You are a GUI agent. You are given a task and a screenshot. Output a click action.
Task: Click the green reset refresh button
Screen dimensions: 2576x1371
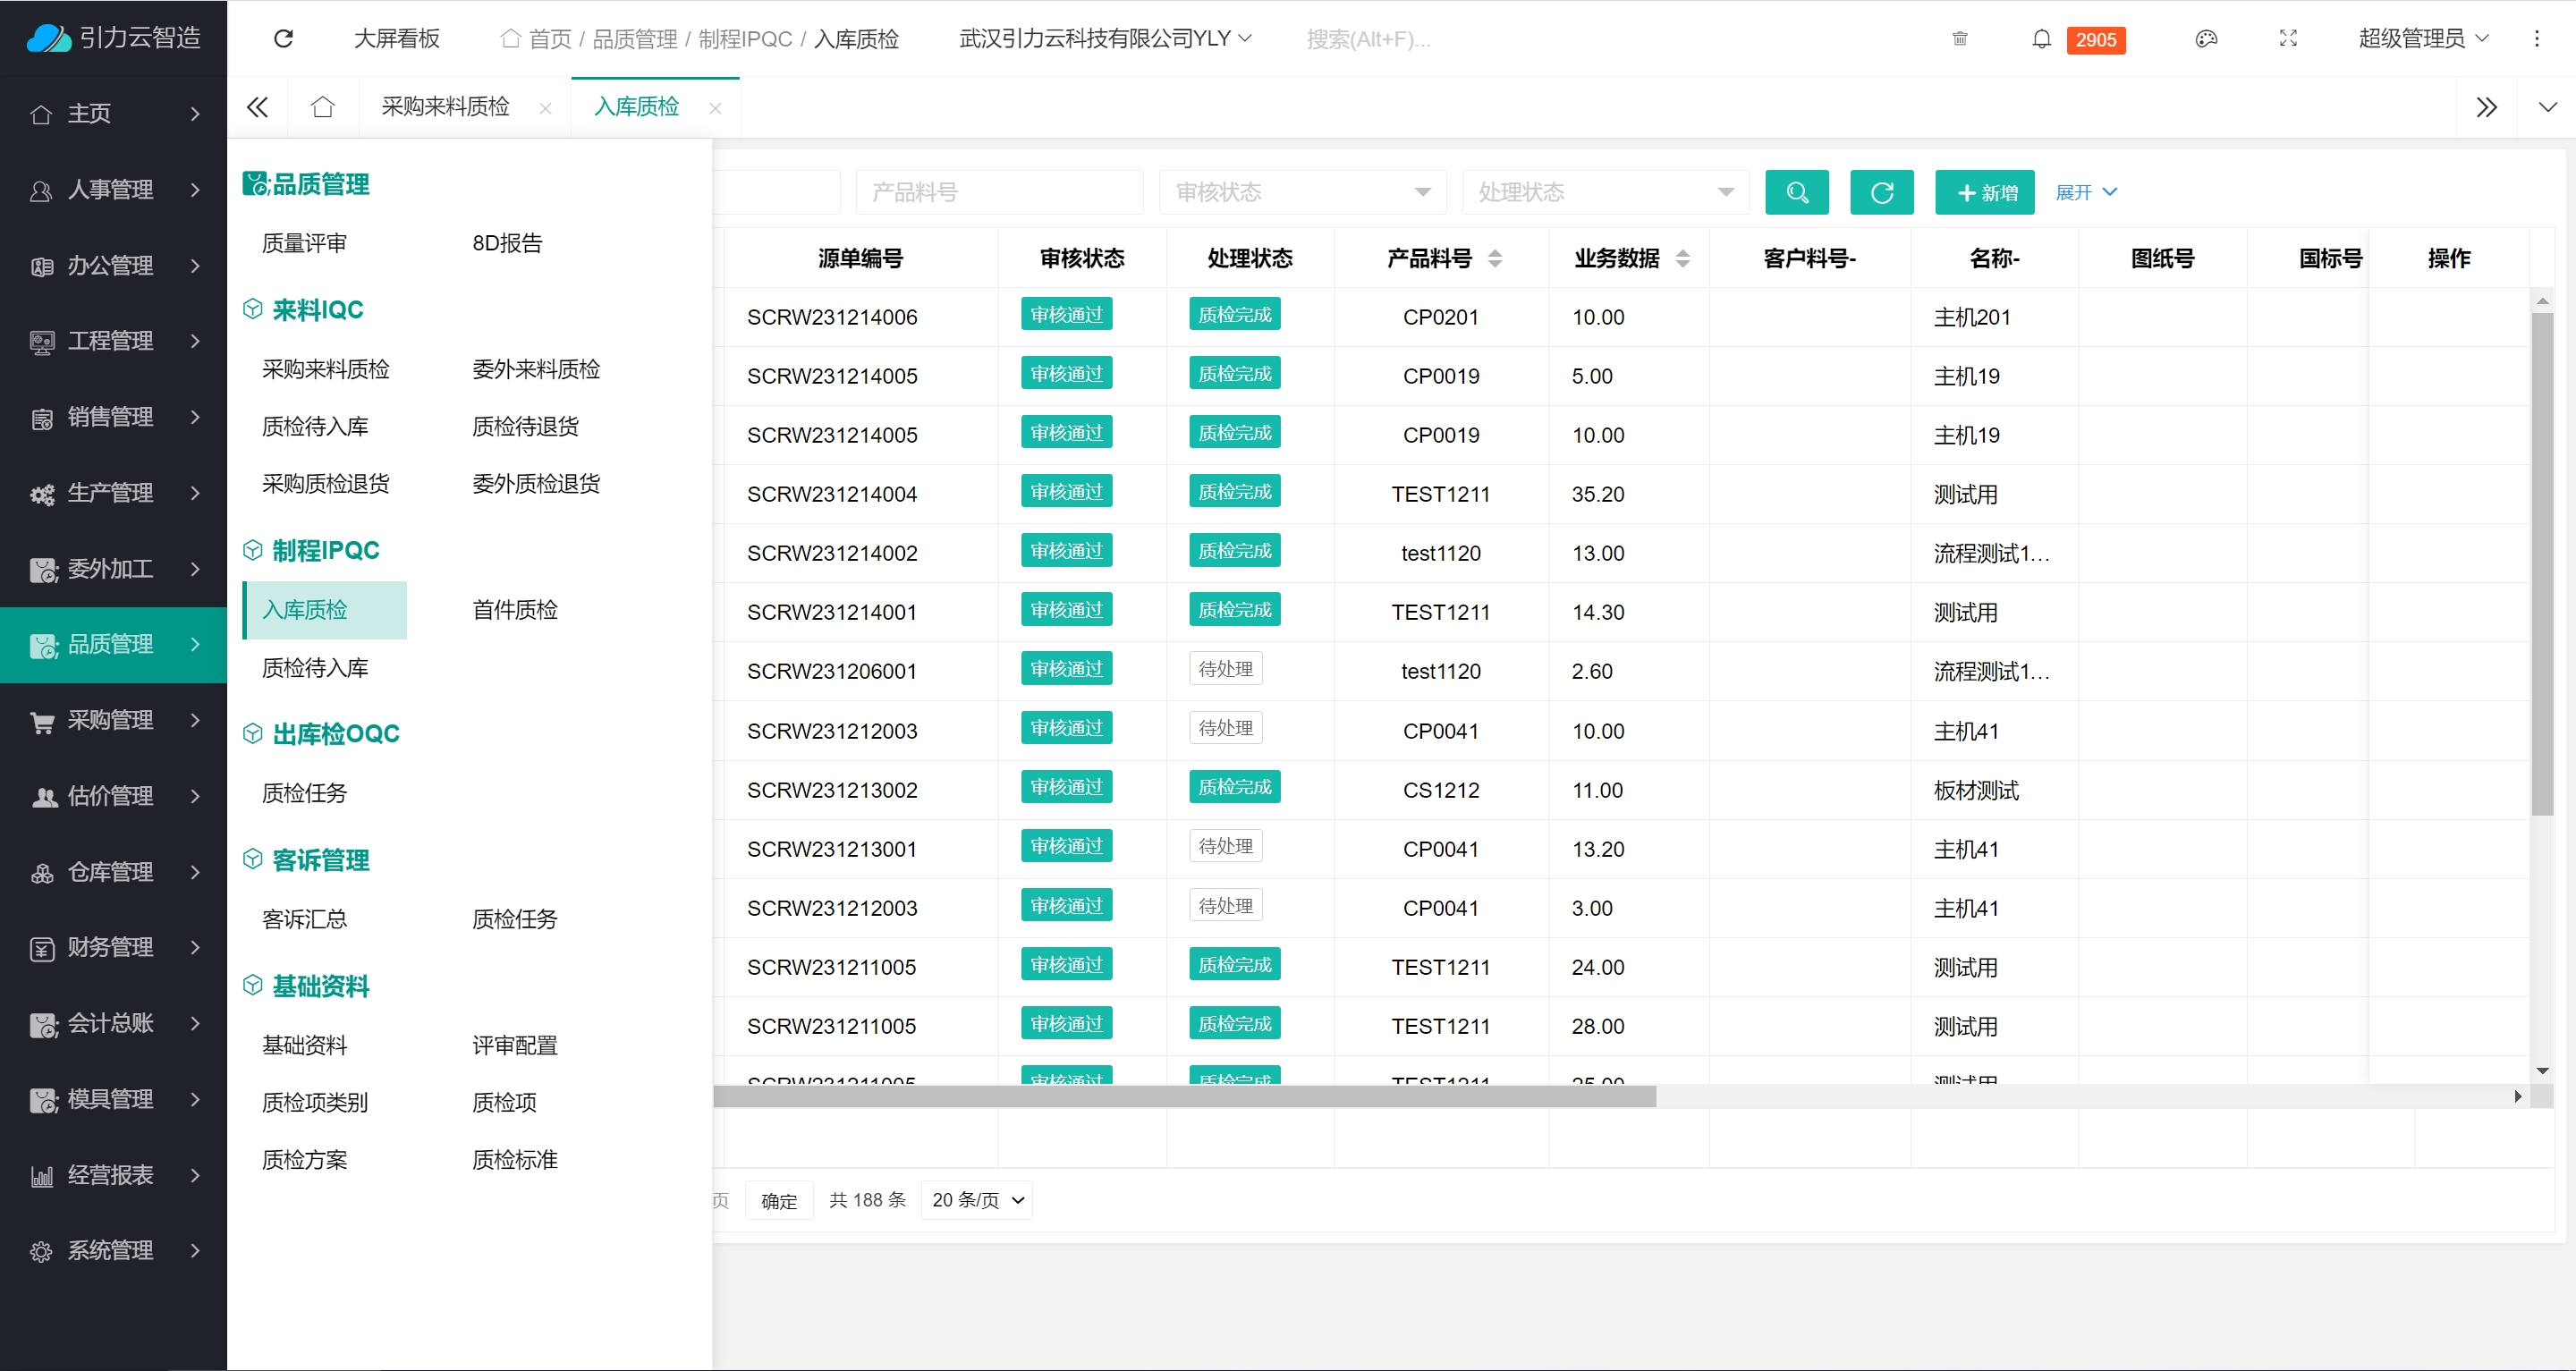(x=1881, y=192)
